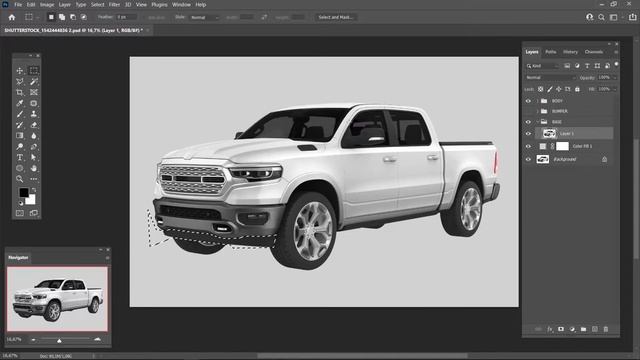
Task: Collapse the BASE group
Action: tap(538, 122)
